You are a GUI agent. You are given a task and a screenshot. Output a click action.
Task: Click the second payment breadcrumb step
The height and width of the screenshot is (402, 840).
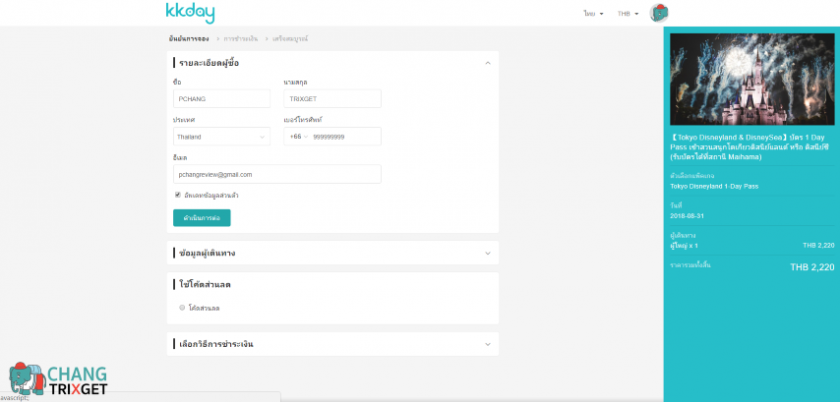point(241,39)
